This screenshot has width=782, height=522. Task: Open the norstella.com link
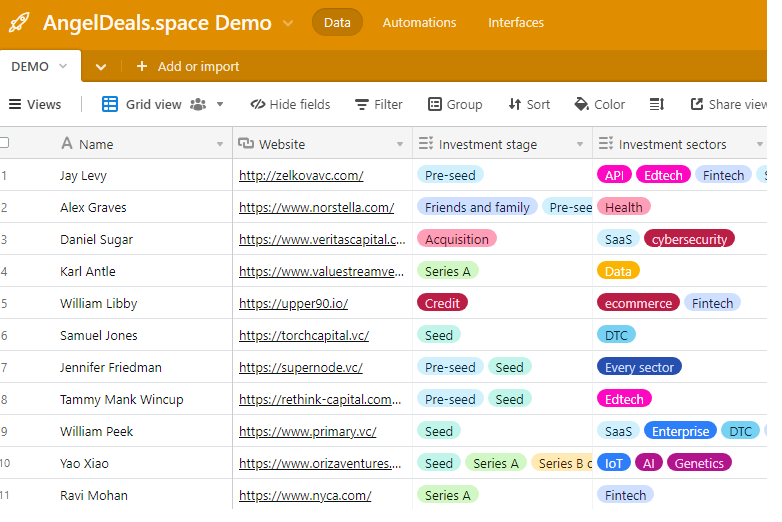coord(317,207)
